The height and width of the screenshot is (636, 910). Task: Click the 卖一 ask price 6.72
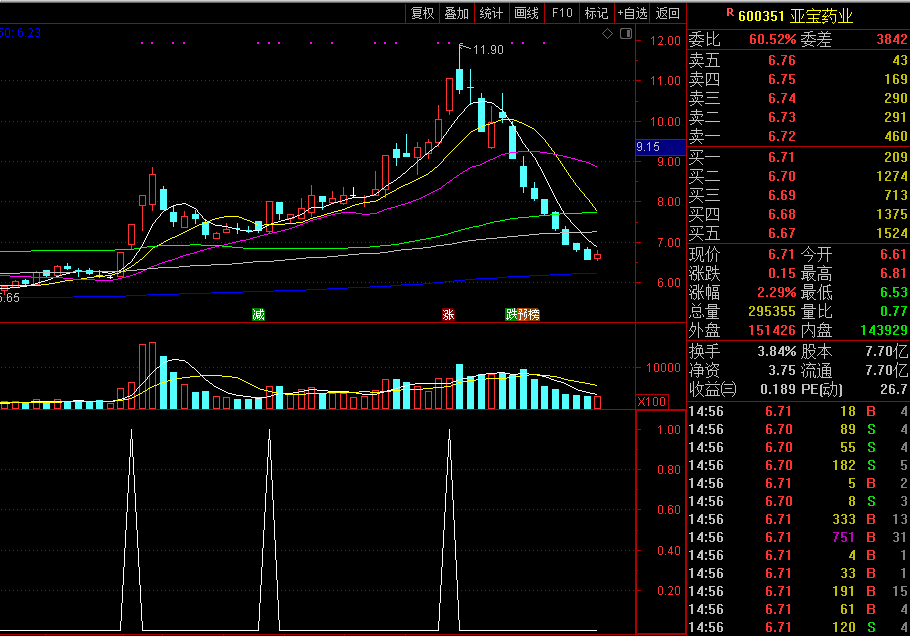pos(782,136)
